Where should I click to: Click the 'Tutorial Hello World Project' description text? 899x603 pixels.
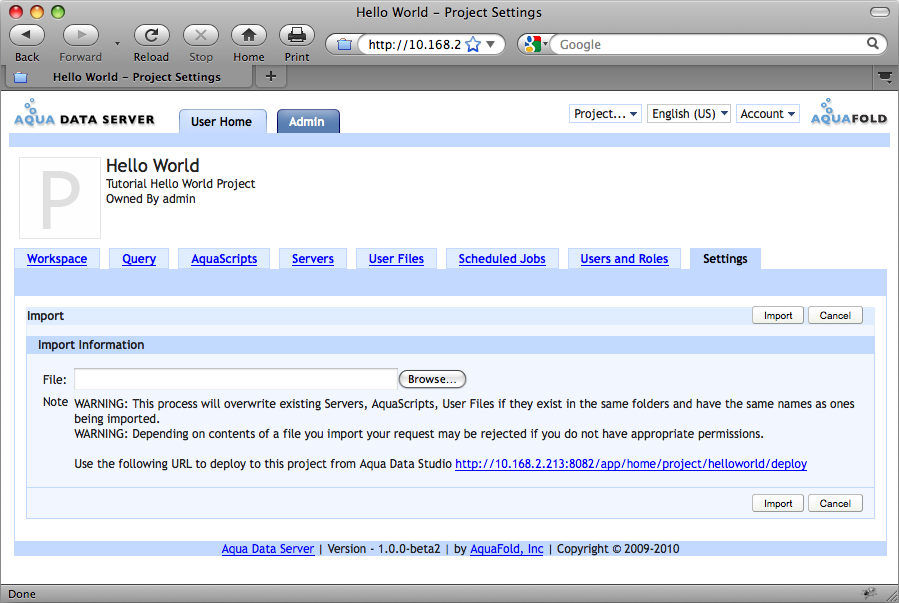click(181, 183)
